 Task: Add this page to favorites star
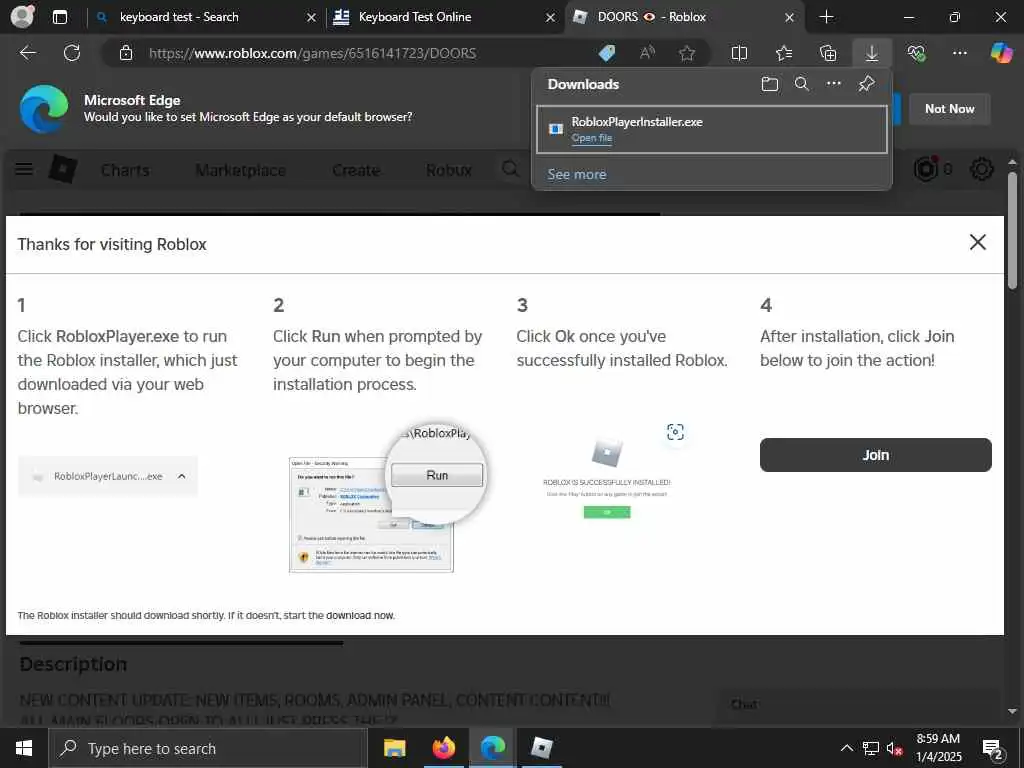[x=686, y=53]
